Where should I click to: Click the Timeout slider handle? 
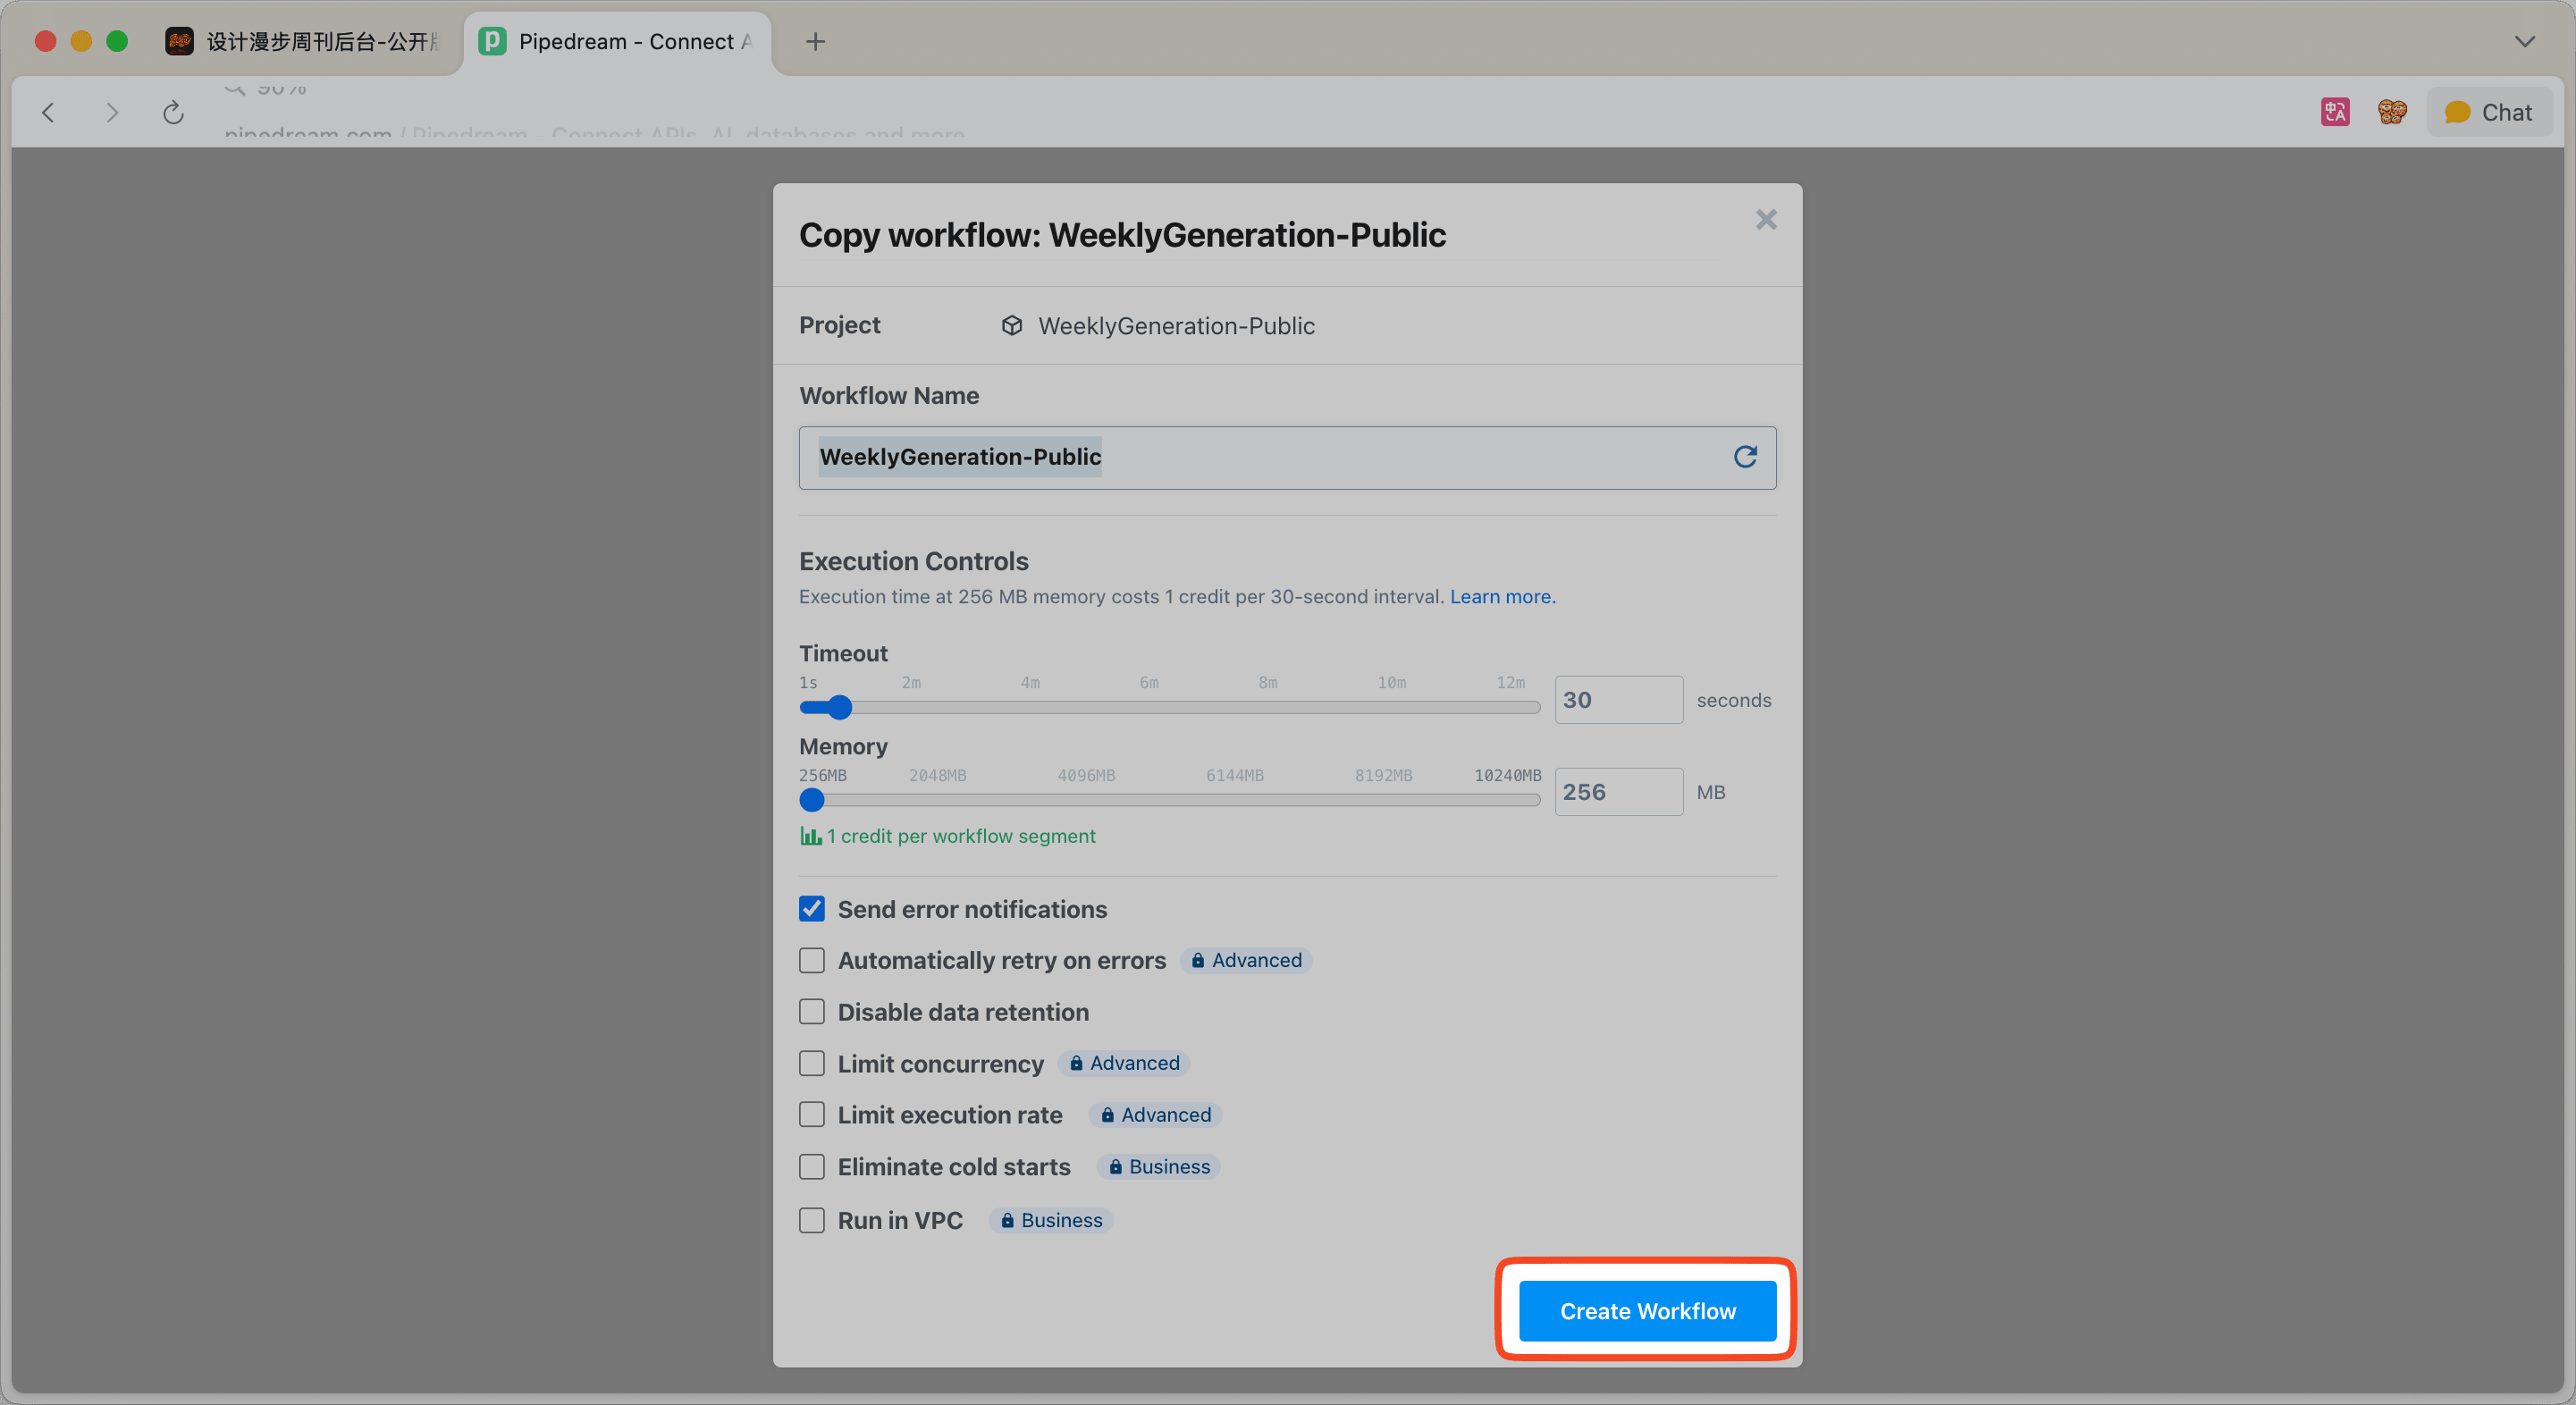pyautogui.click(x=839, y=708)
